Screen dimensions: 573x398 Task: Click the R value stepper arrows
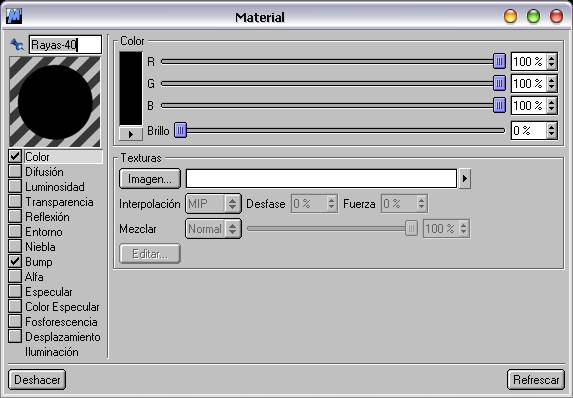pyautogui.click(x=551, y=61)
